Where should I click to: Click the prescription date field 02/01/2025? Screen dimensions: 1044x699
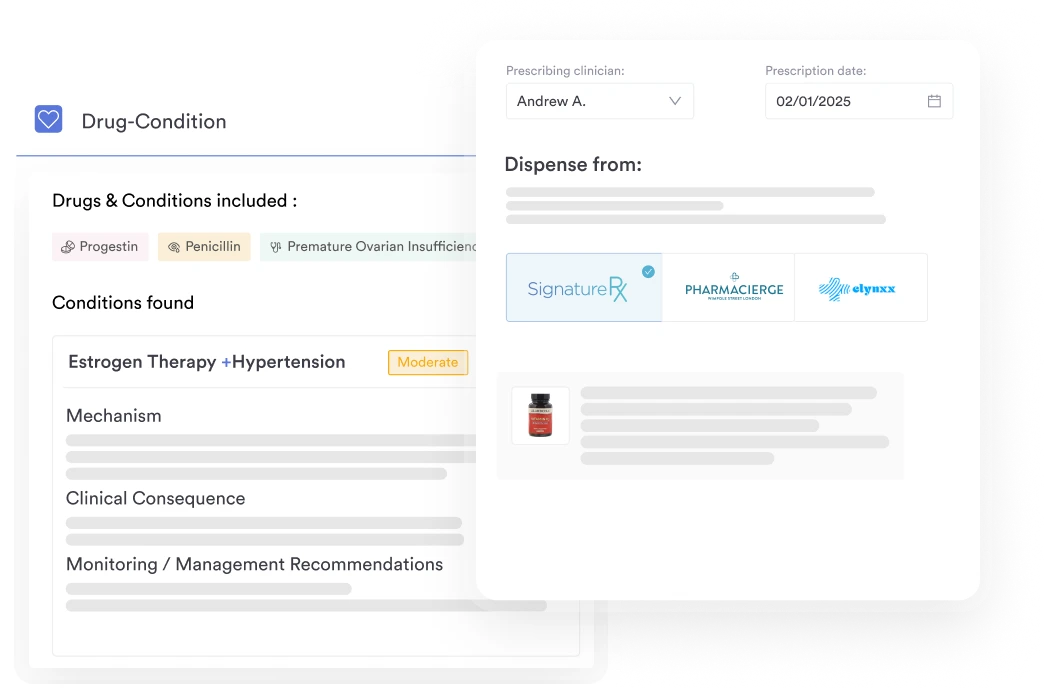tap(859, 101)
